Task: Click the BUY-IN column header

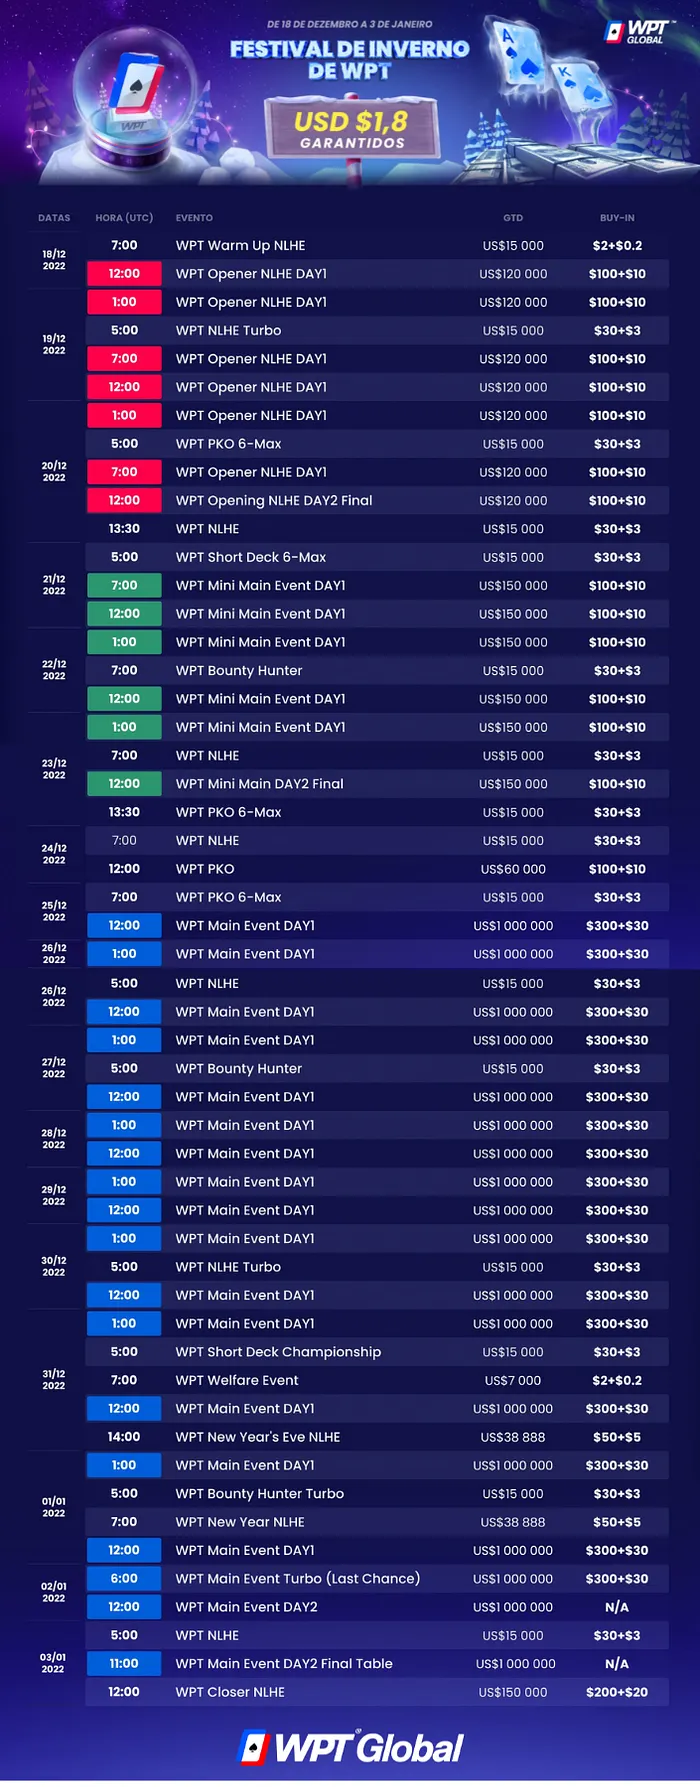Action: [x=617, y=218]
